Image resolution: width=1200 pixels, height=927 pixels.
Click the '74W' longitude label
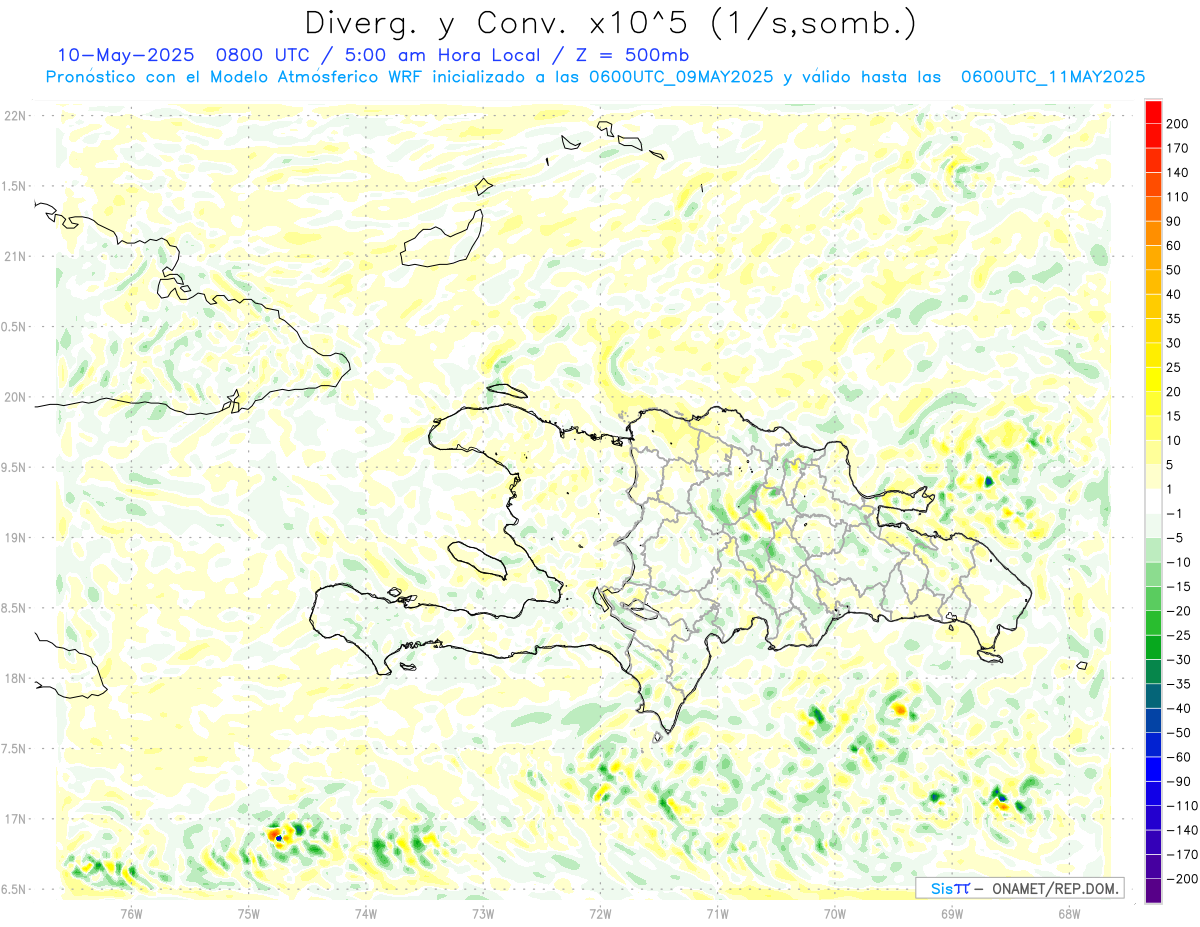pos(365,913)
